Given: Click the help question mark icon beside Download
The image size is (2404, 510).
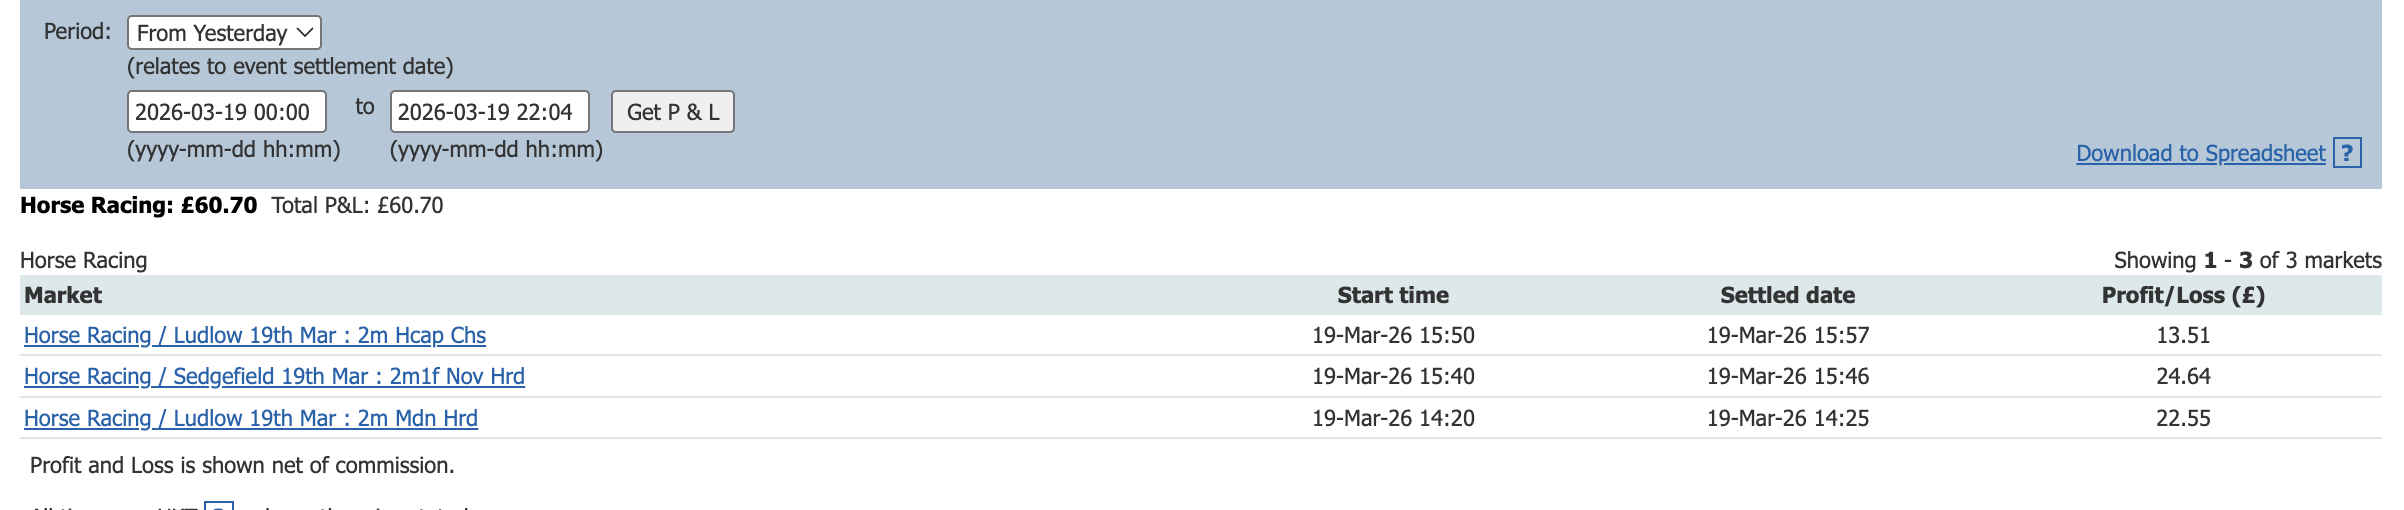Looking at the screenshot, I should pyautogui.click(x=2347, y=153).
